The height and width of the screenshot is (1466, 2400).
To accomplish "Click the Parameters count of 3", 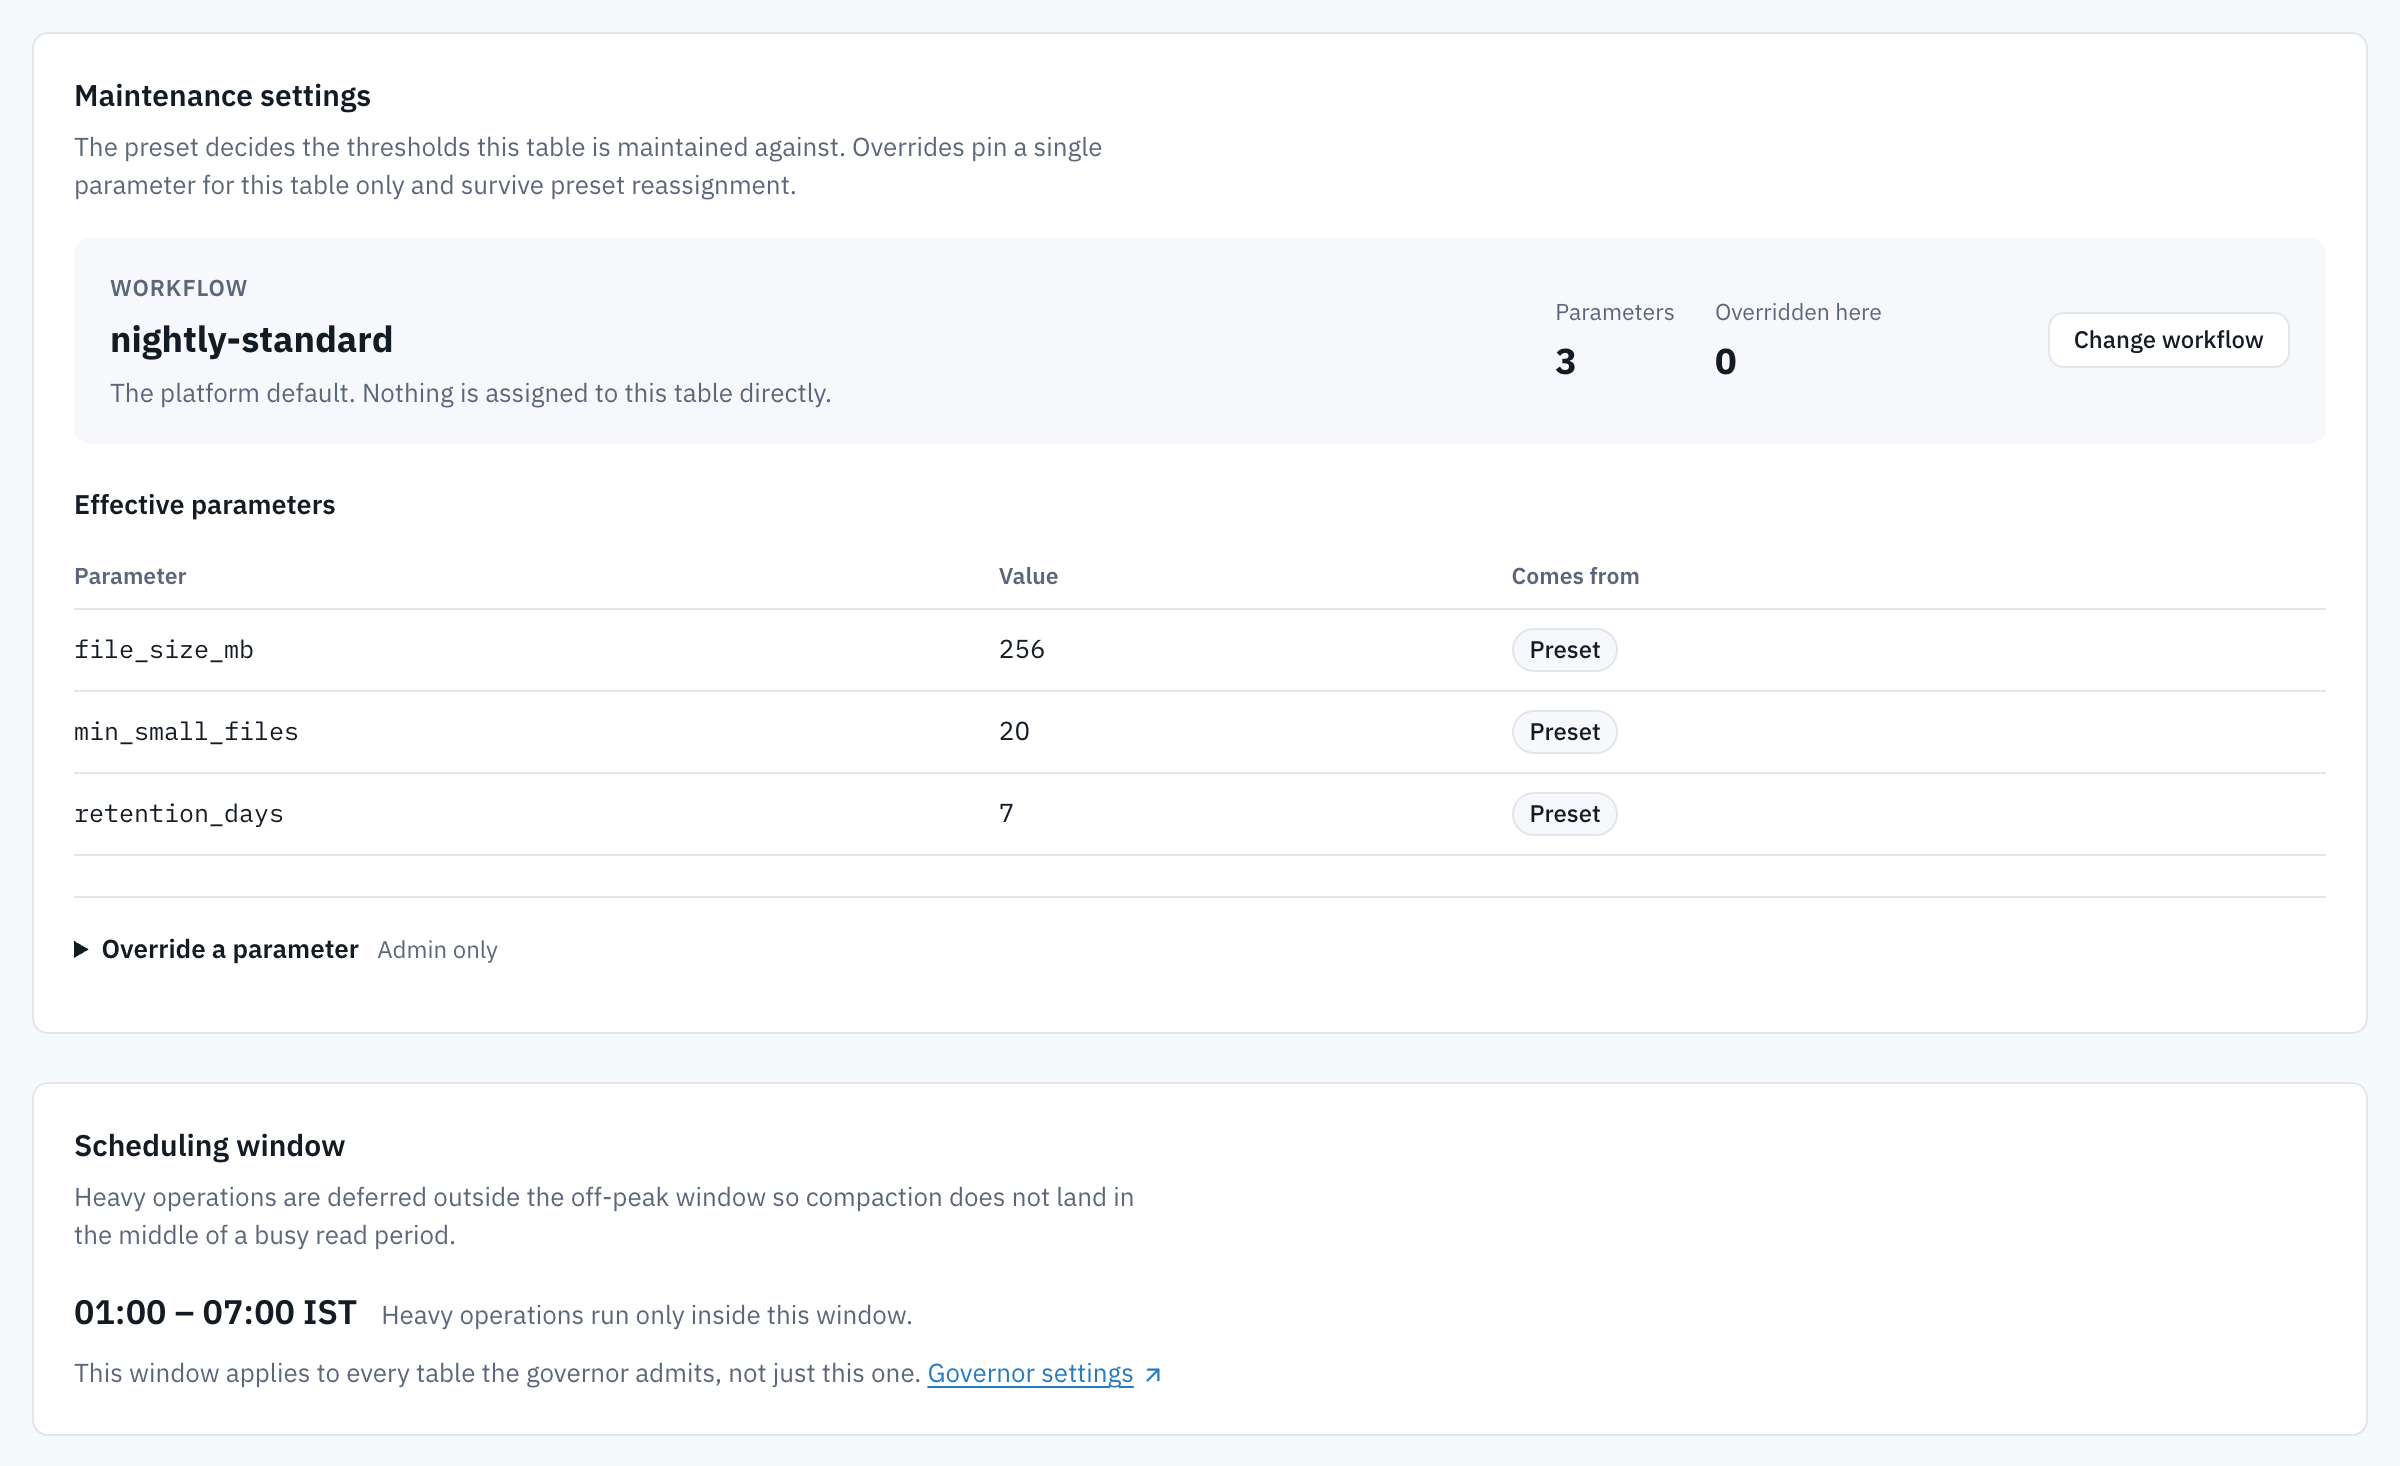I will click(x=1565, y=361).
